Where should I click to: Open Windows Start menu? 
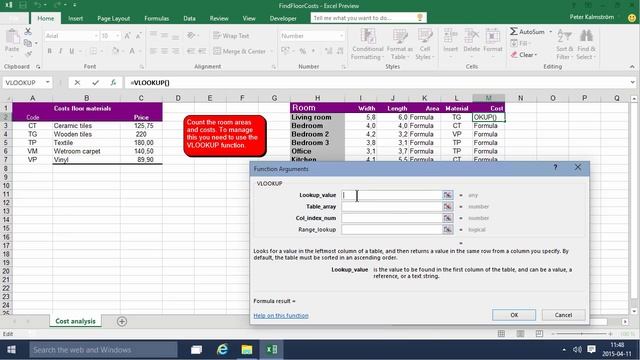click(11, 350)
